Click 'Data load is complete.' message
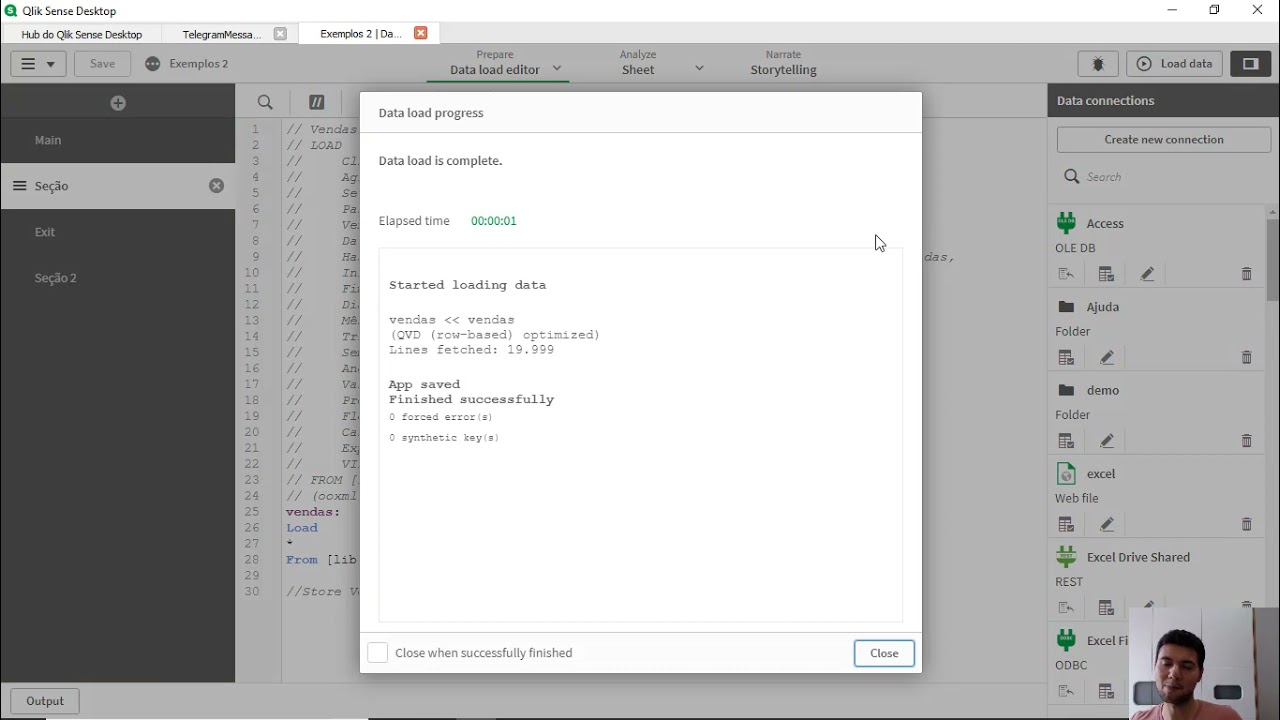 click(440, 160)
